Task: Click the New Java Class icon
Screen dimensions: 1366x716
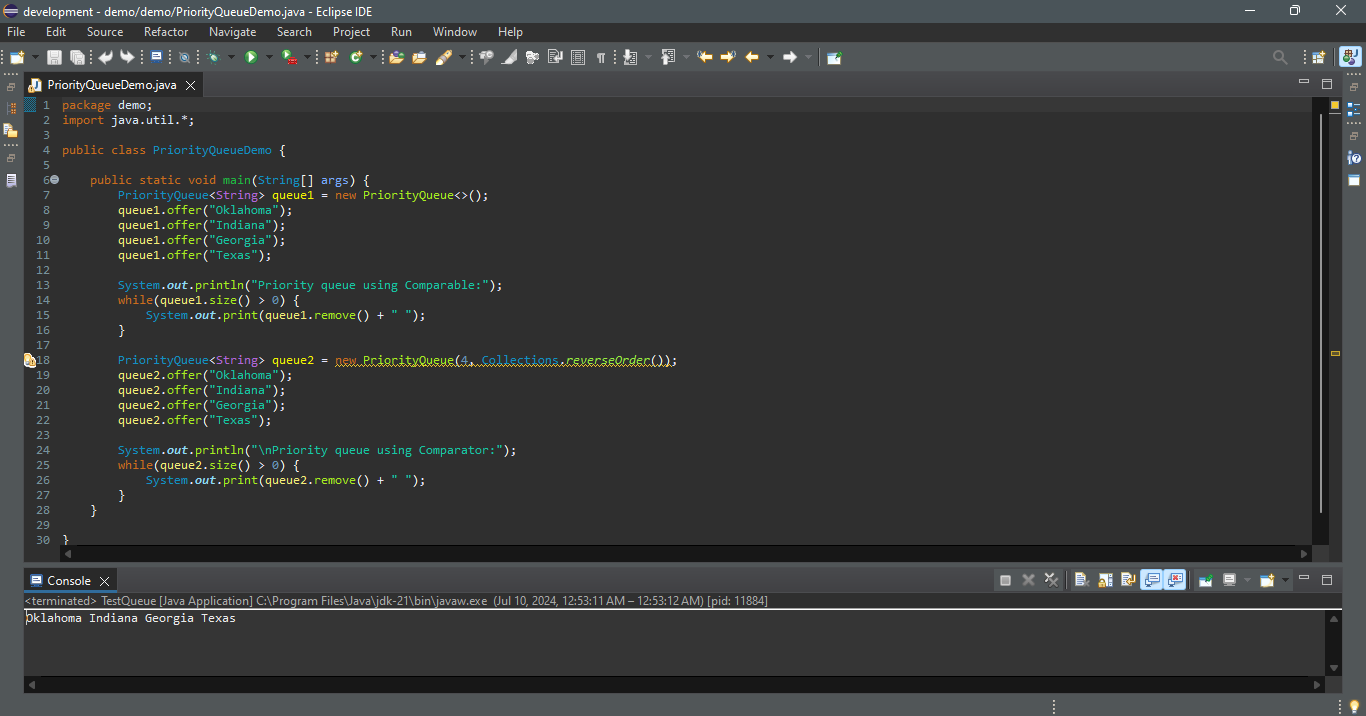Action: click(x=355, y=58)
